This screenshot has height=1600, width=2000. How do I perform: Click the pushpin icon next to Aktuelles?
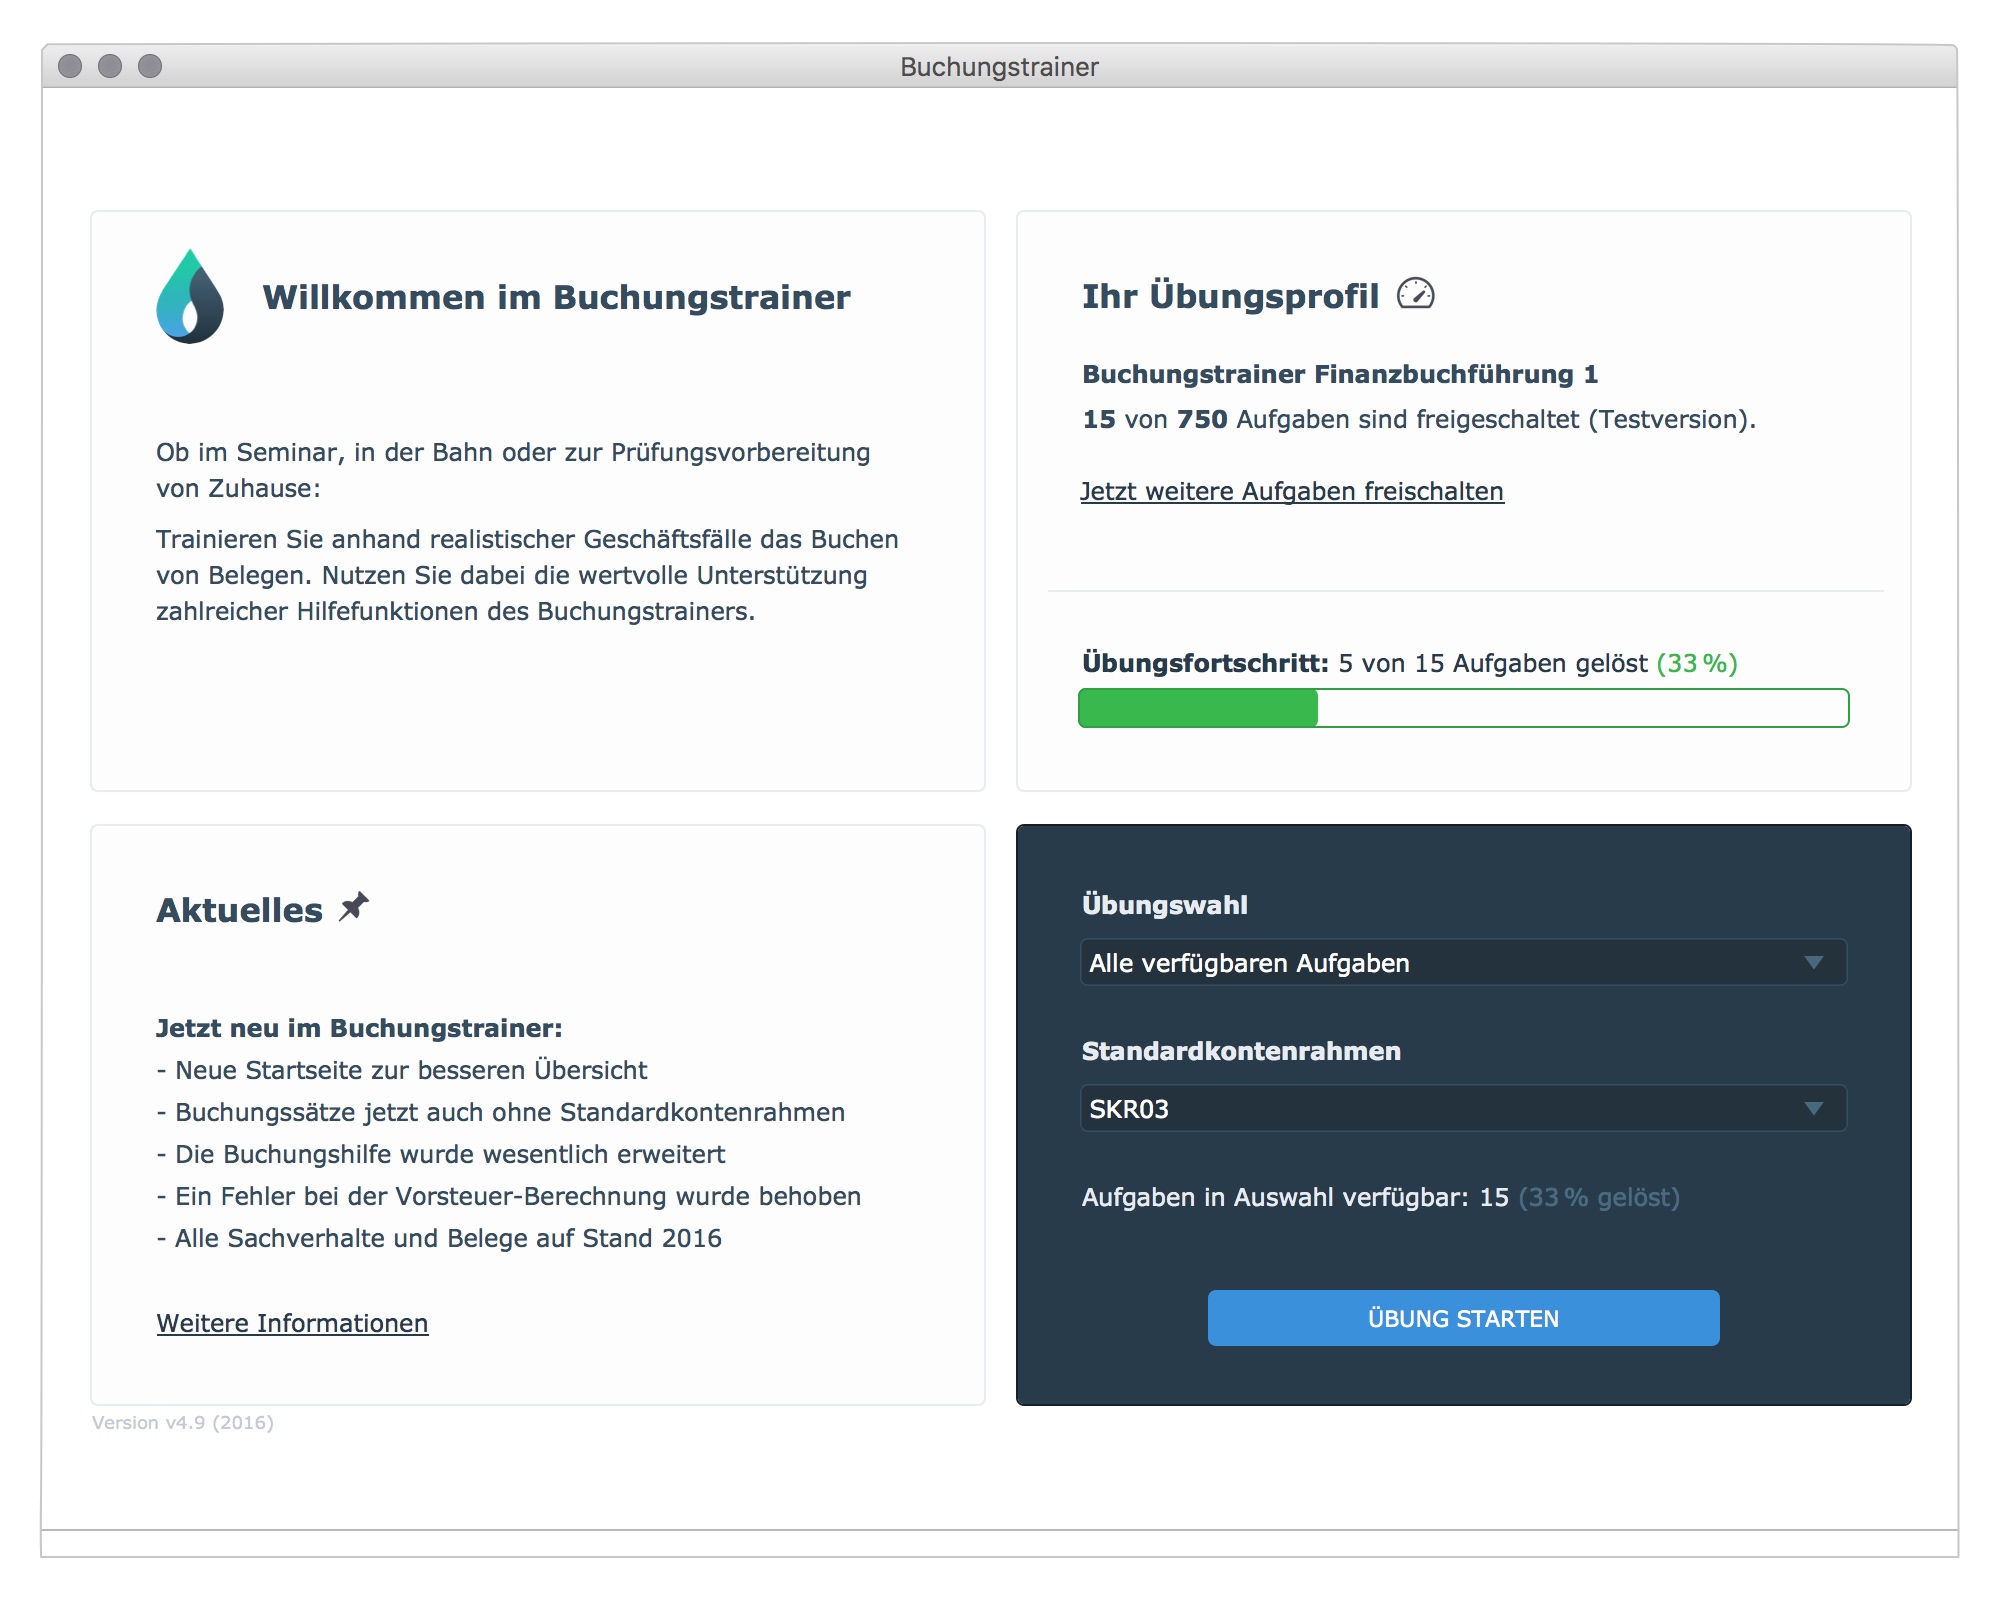354,907
